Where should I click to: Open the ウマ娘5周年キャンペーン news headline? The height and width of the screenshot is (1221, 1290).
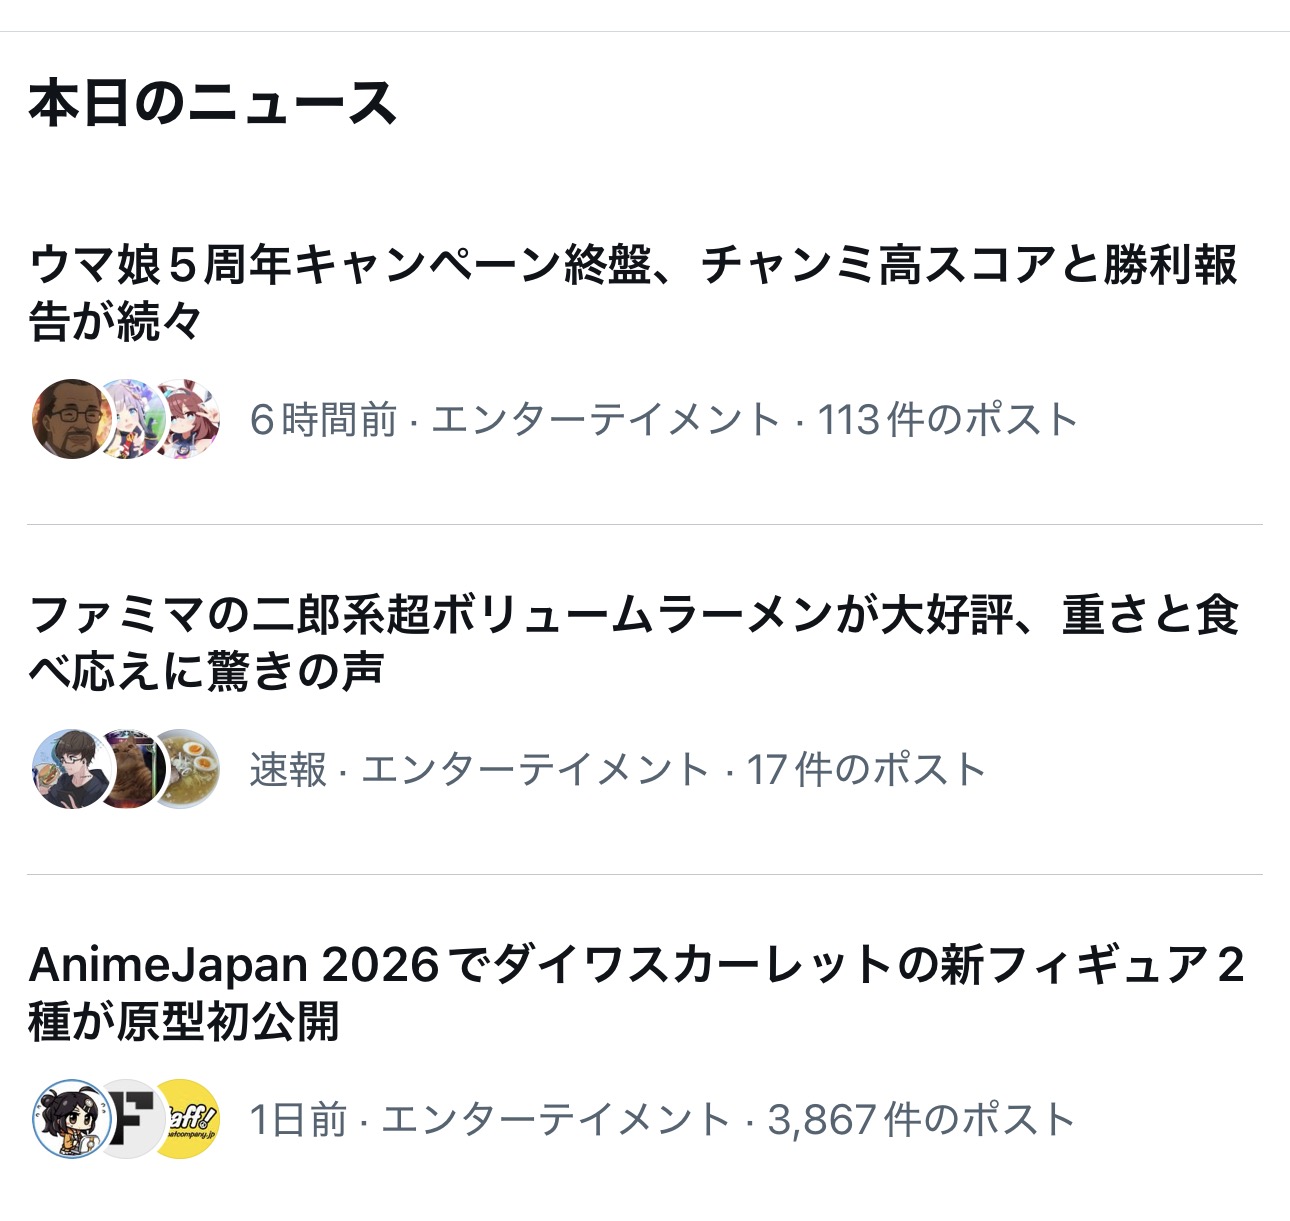(x=632, y=292)
